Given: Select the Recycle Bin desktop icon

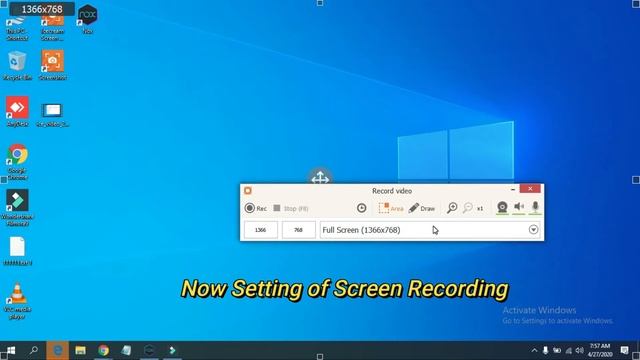Looking at the screenshot, I should [x=17, y=65].
